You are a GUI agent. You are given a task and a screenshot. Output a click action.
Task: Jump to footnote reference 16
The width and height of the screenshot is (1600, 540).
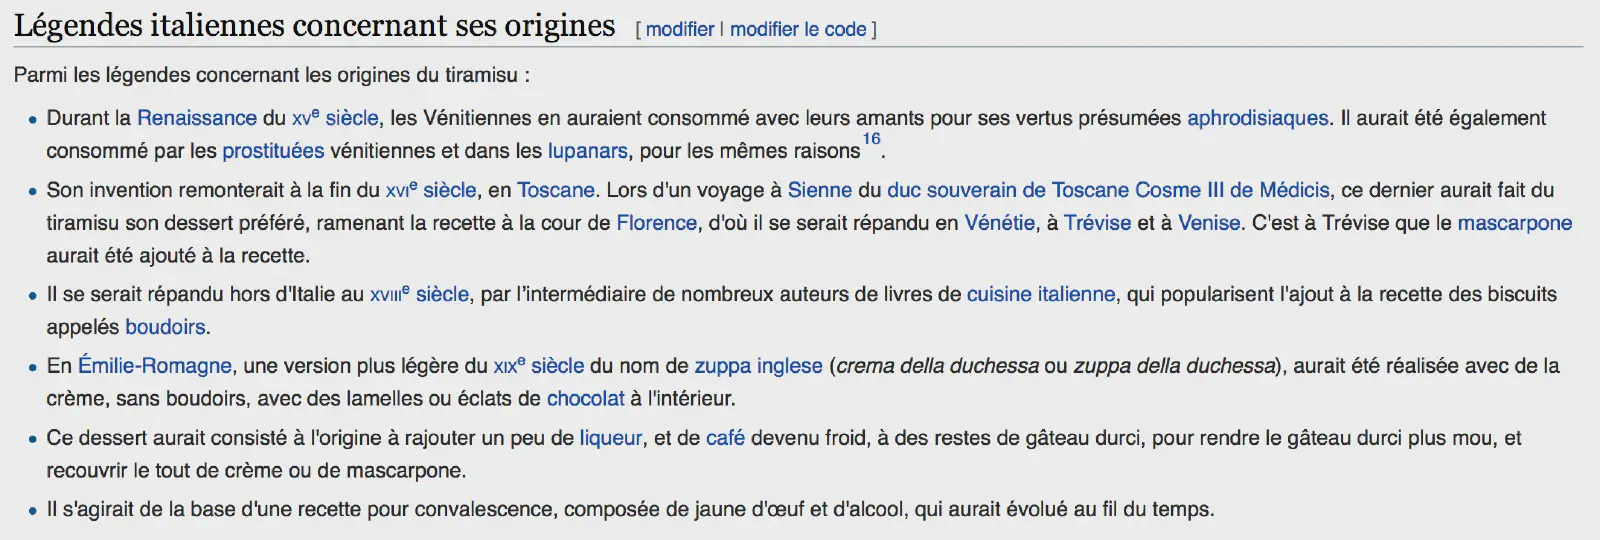872,140
